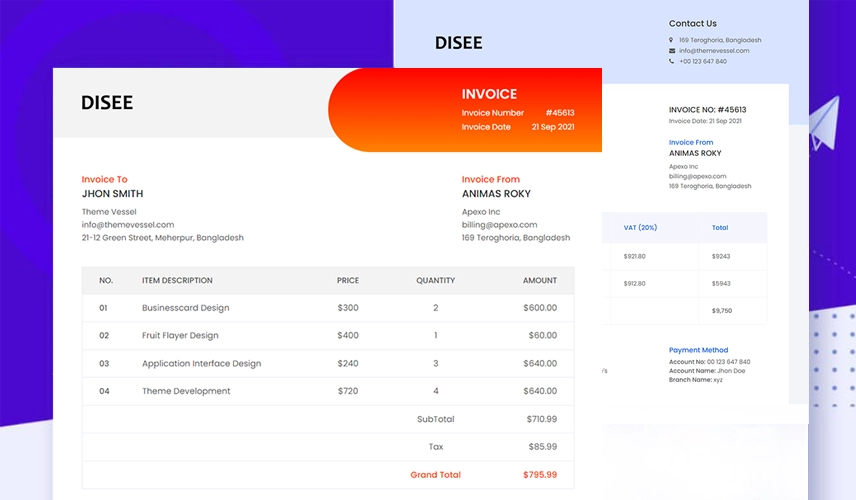Click the Payment Method heading
Viewport: 856px width, 500px height.
699,350
